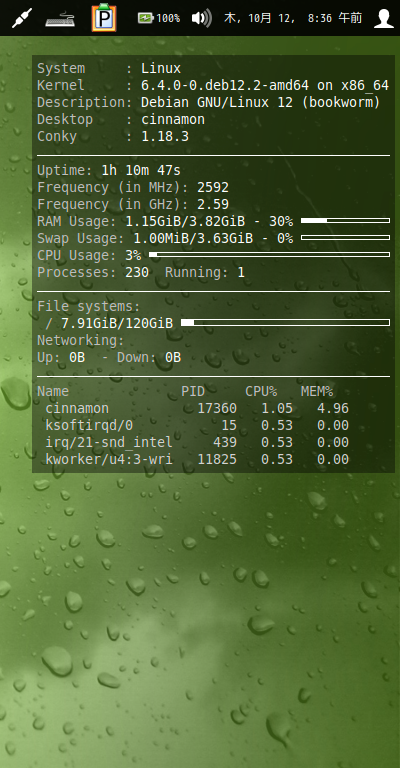Click the on-screen keyboard panel icon
This screenshot has width=400, height=768.
click(x=60, y=20)
